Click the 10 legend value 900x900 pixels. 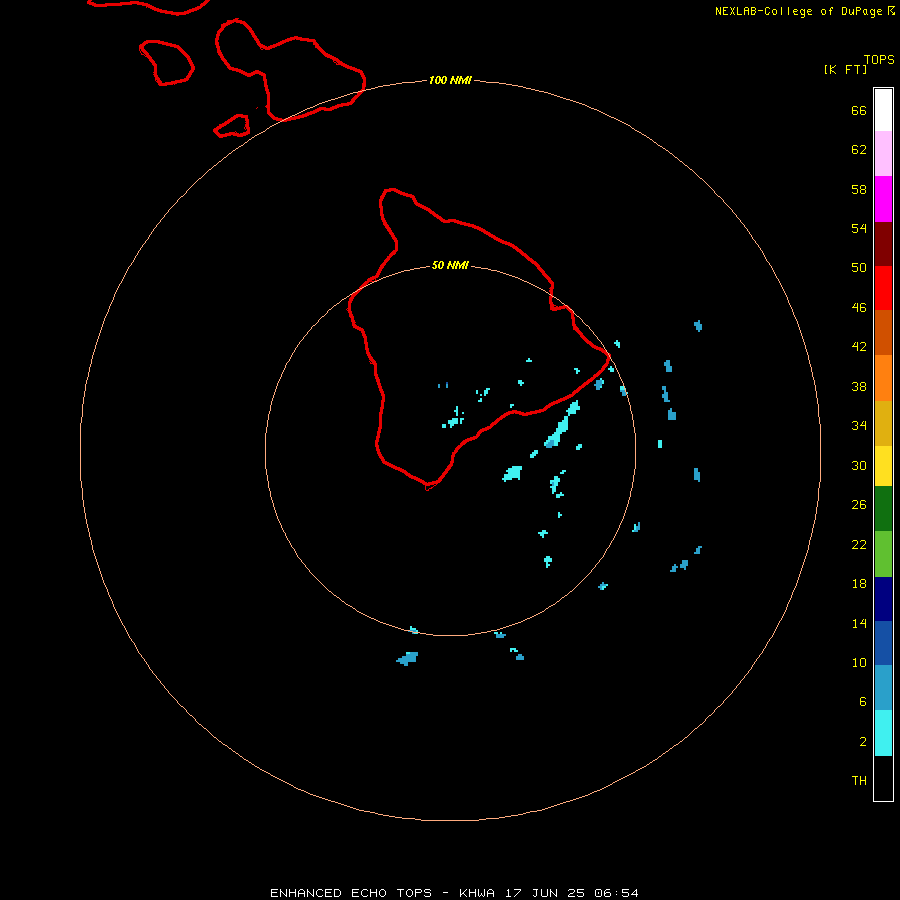click(x=859, y=663)
